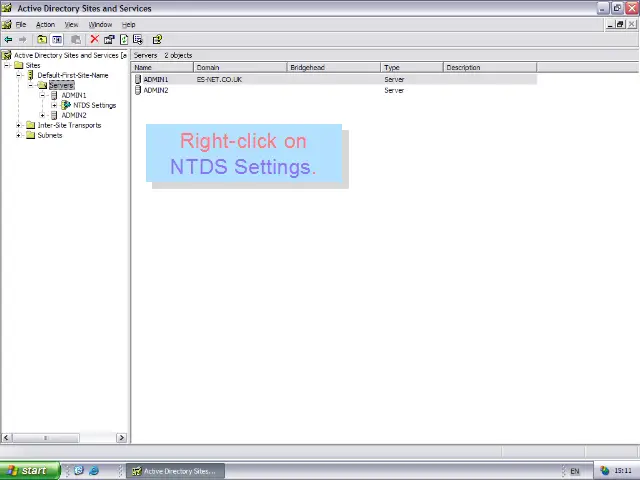Expand the Subnets tree node

tap(19, 135)
